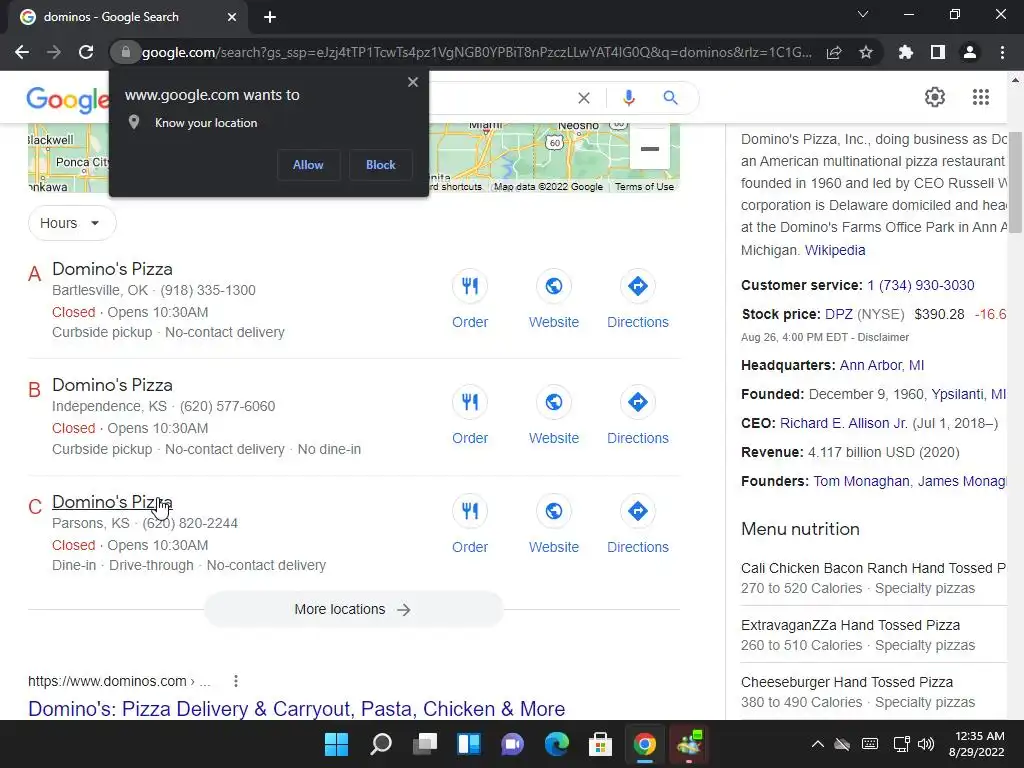Open Microsoft Store from the taskbar

point(600,744)
